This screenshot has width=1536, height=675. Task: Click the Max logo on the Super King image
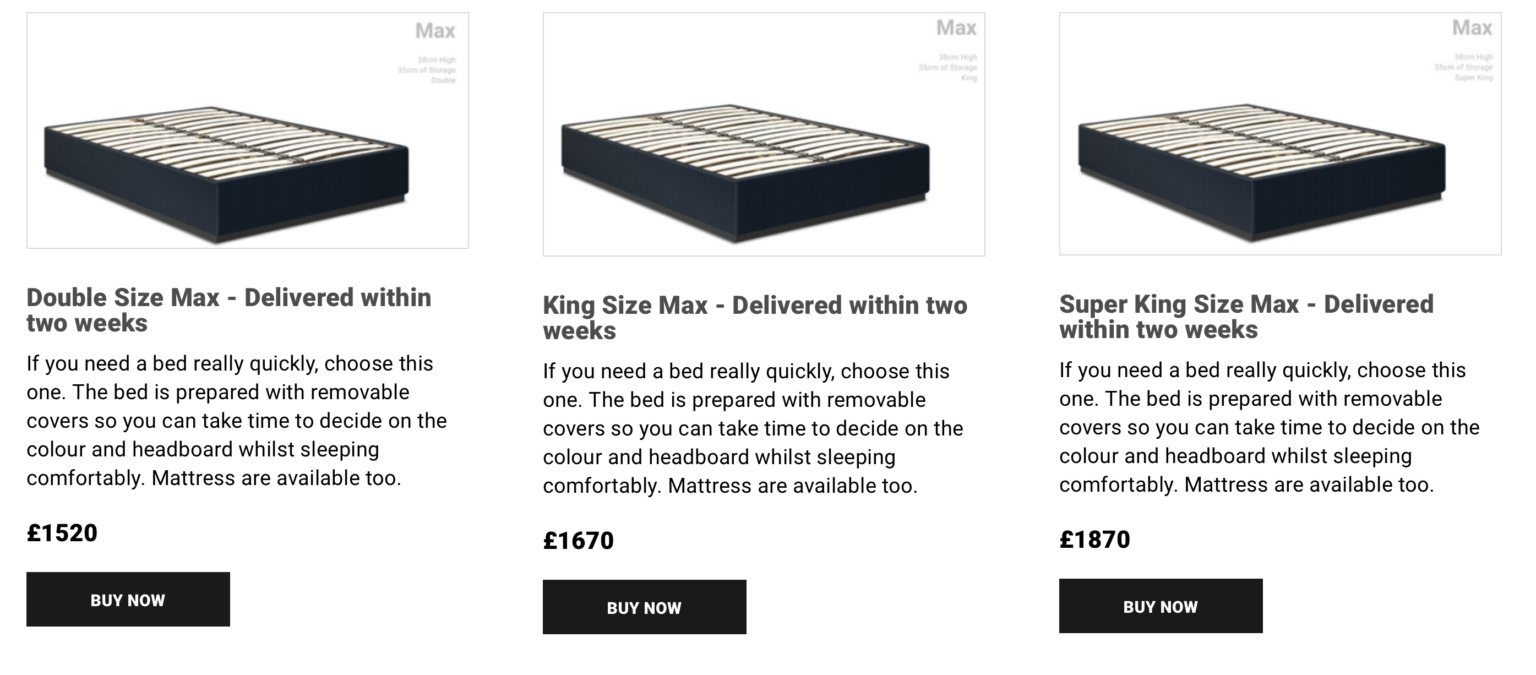pyautogui.click(x=1471, y=27)
